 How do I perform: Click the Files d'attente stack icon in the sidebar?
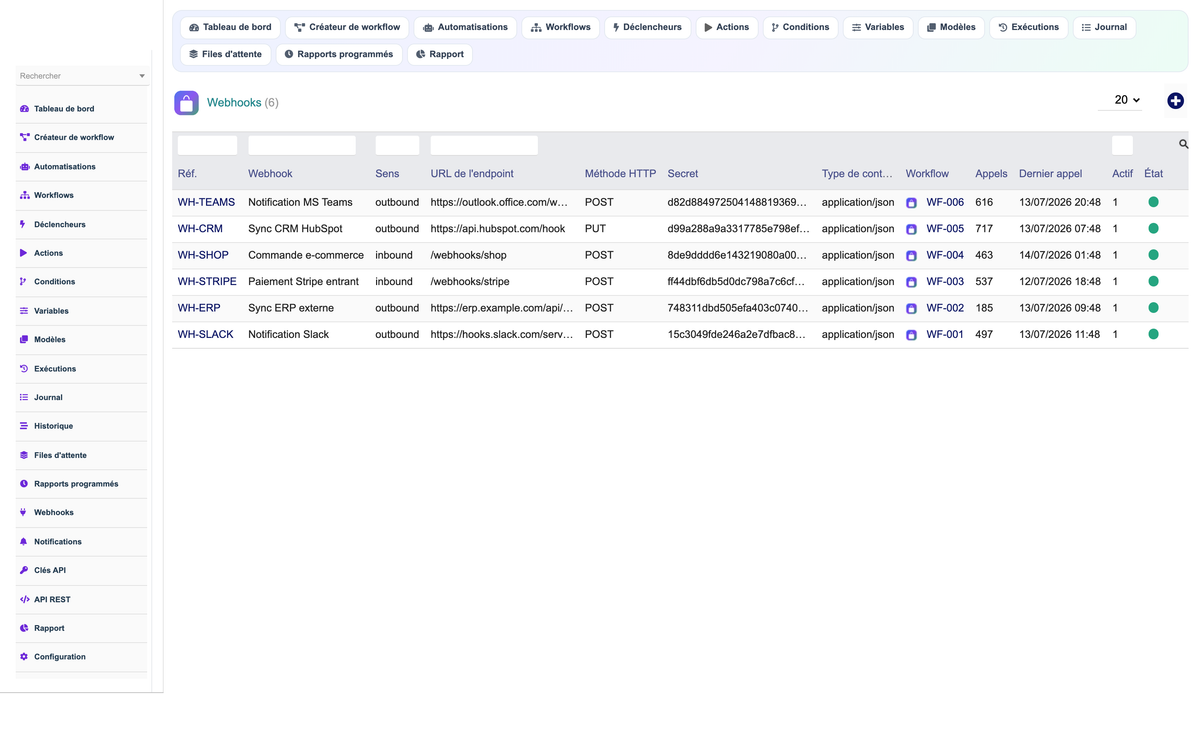tap(24, 455)
